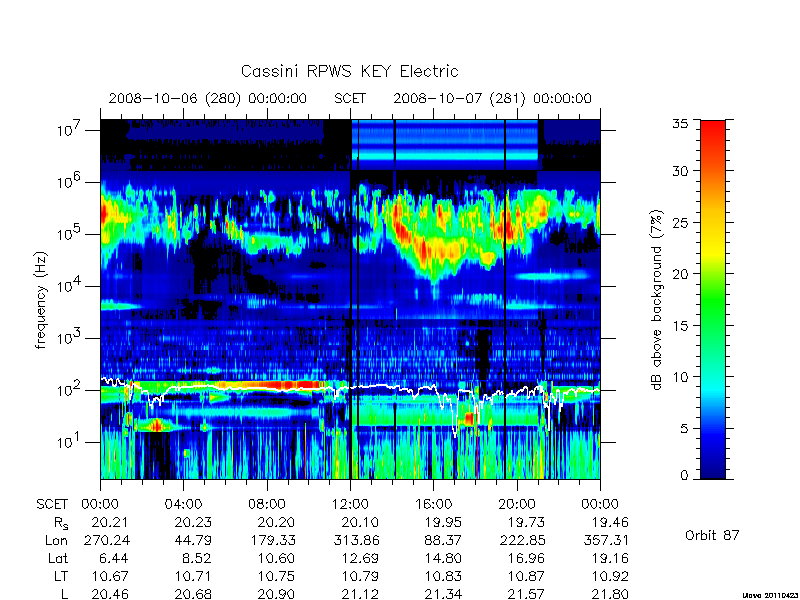Click the 10^2 frequency axis tick label
The image size is (800, 600).
(70, 390)
